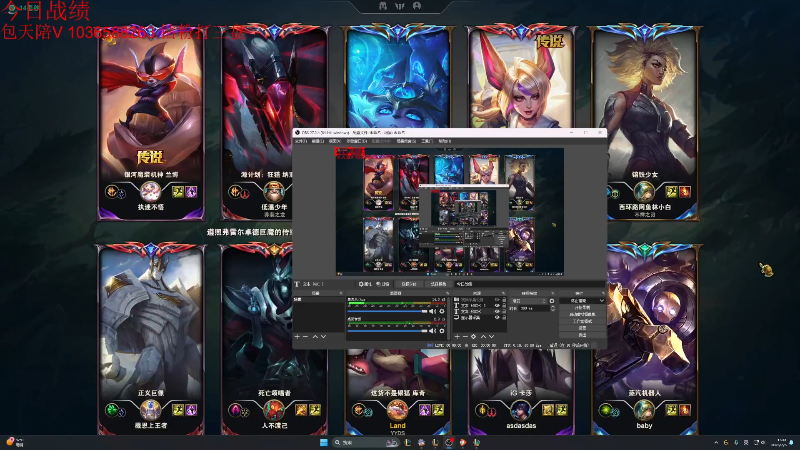The height and width of the screenshot is (450, 800).
Task: Click the Studio Mode button in Controls
Action: coord(582,321)
